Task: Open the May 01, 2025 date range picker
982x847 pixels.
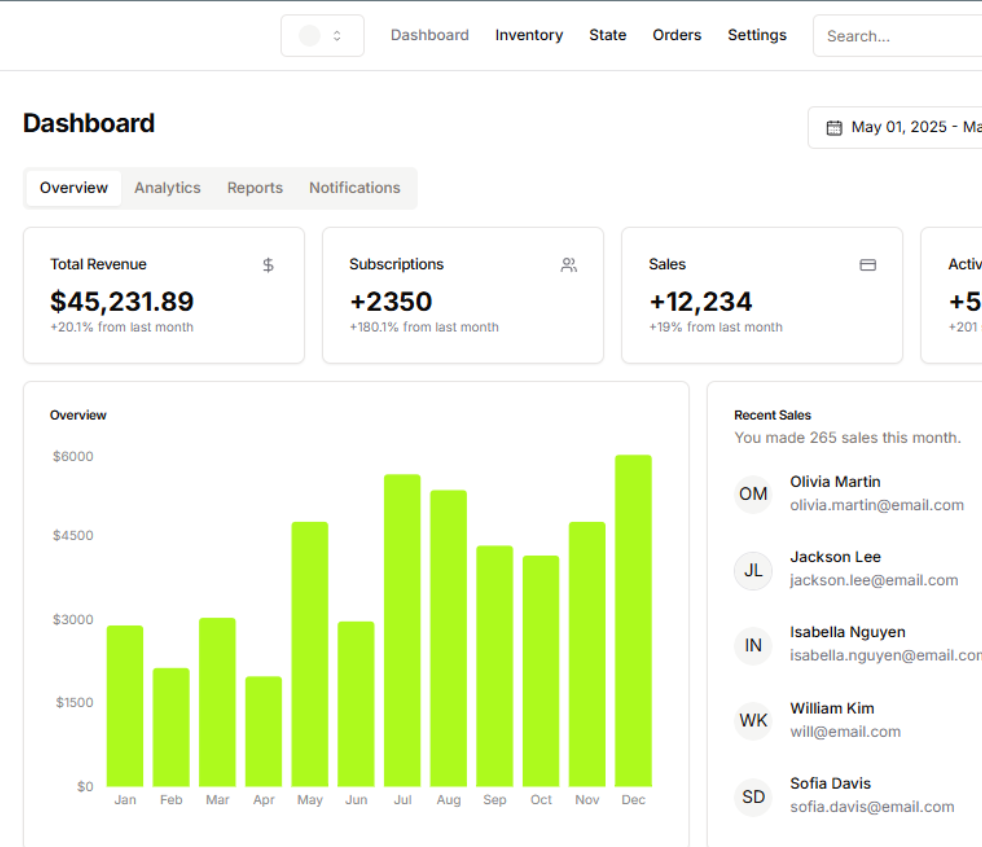Action: point(895,127)
